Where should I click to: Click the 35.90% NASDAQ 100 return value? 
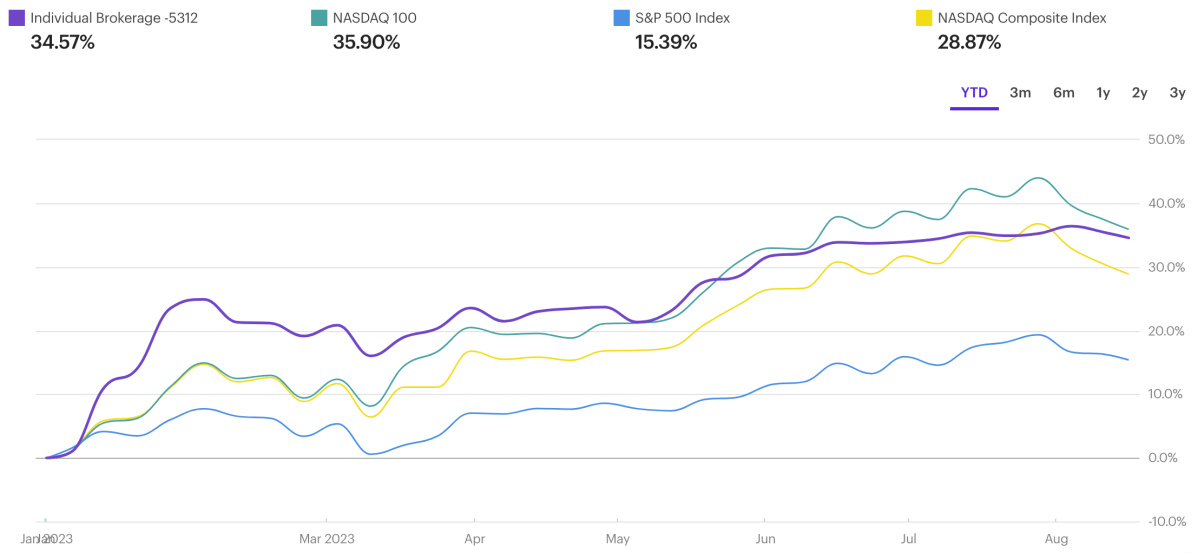[366, 42]
